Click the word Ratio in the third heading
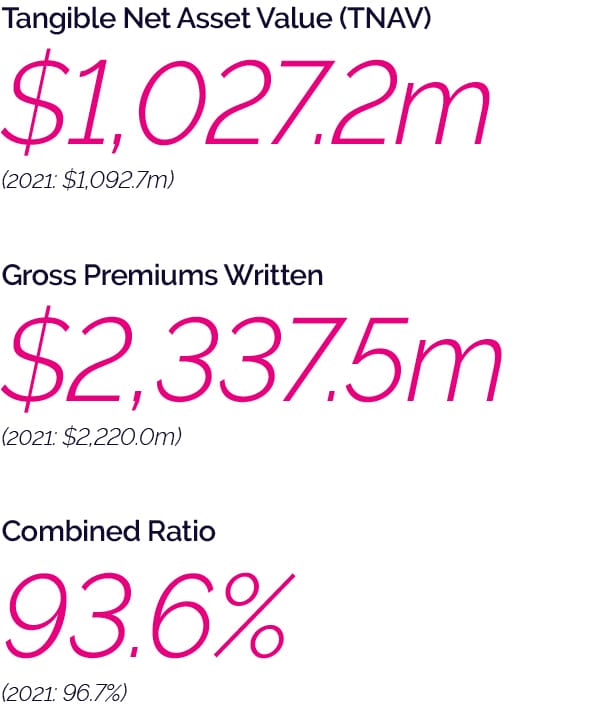The width and height of the screenshot is (595, 704). [x=181, y=531]
